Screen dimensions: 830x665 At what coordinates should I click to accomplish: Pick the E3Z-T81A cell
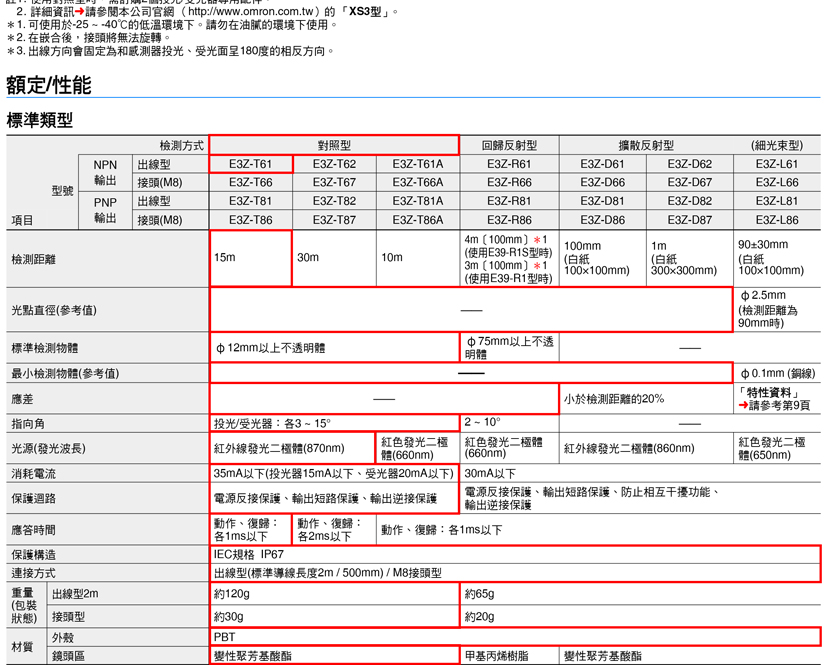coord(418,201)
